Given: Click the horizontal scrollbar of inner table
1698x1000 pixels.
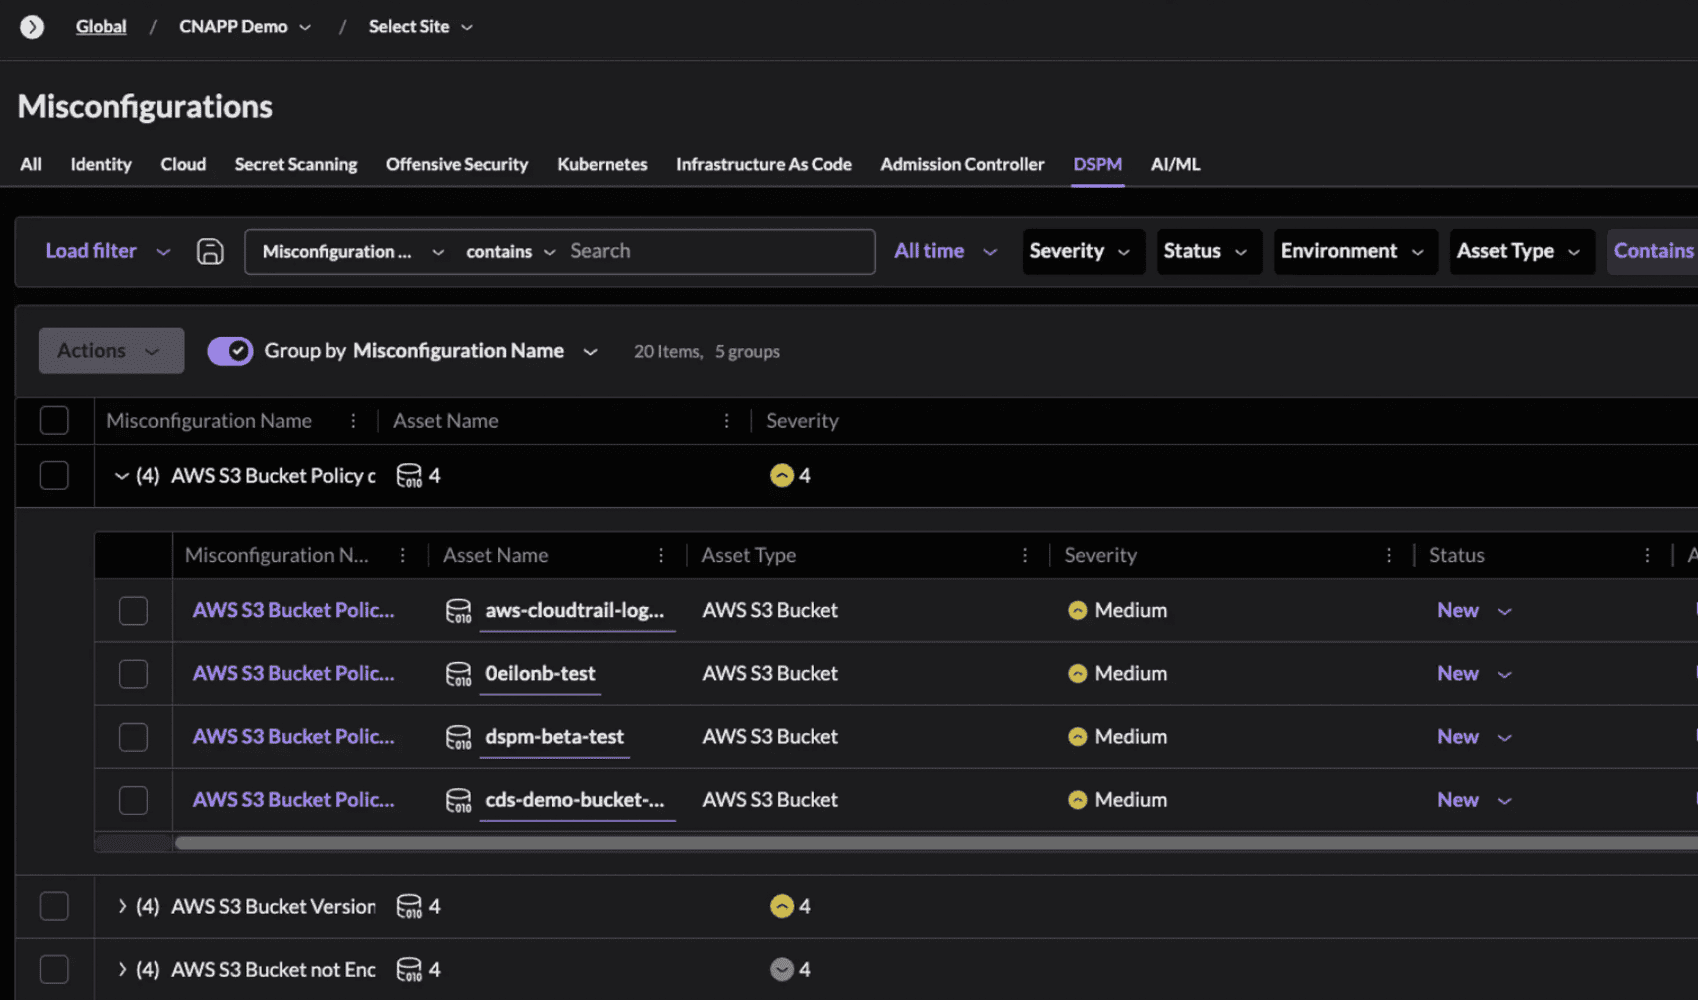Looking at the screenshot, I should (x=936, y=843).
